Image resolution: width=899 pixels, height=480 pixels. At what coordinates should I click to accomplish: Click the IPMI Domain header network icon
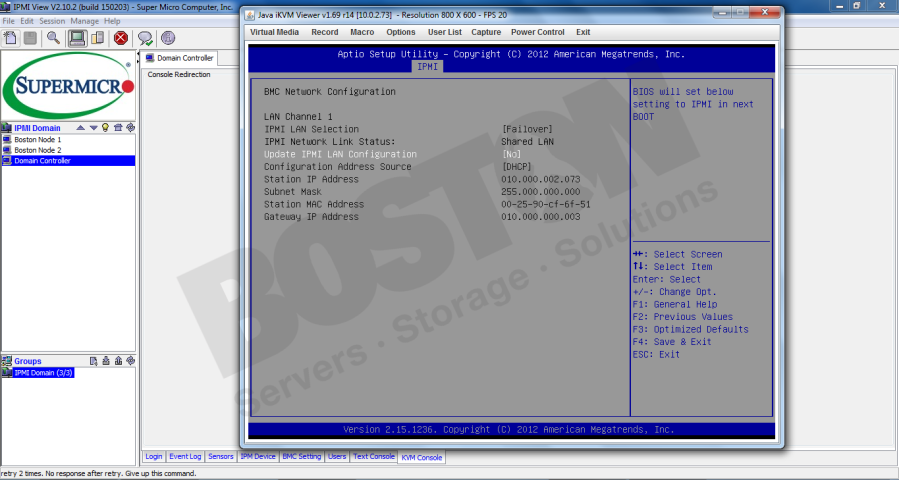[x=7, y=128]
